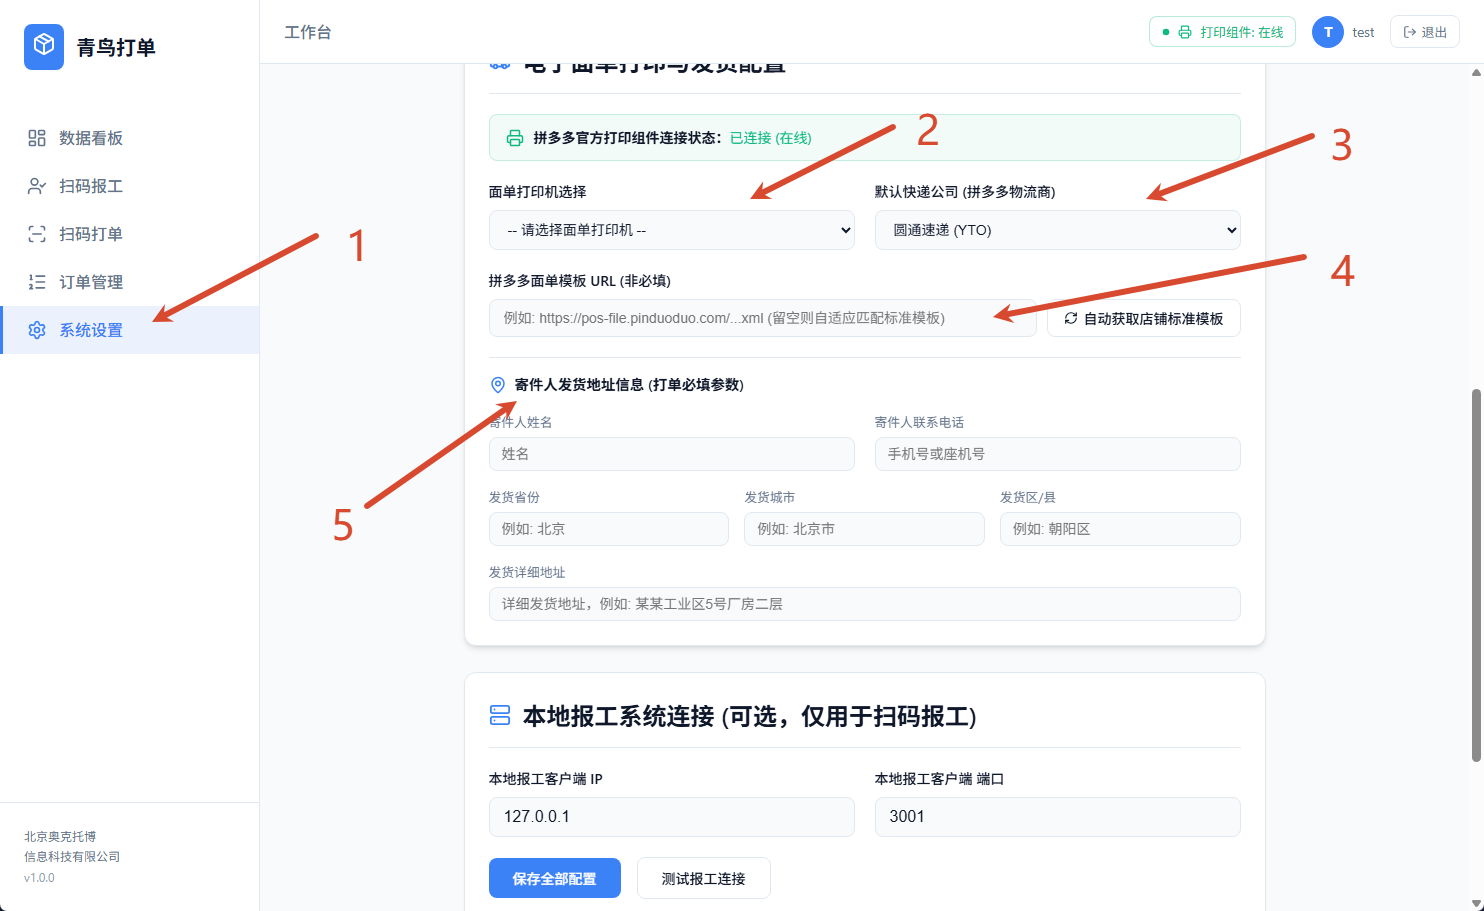Click the 订单管理 list icon
Screen dimensions: 1484x911
pos(37,282)
